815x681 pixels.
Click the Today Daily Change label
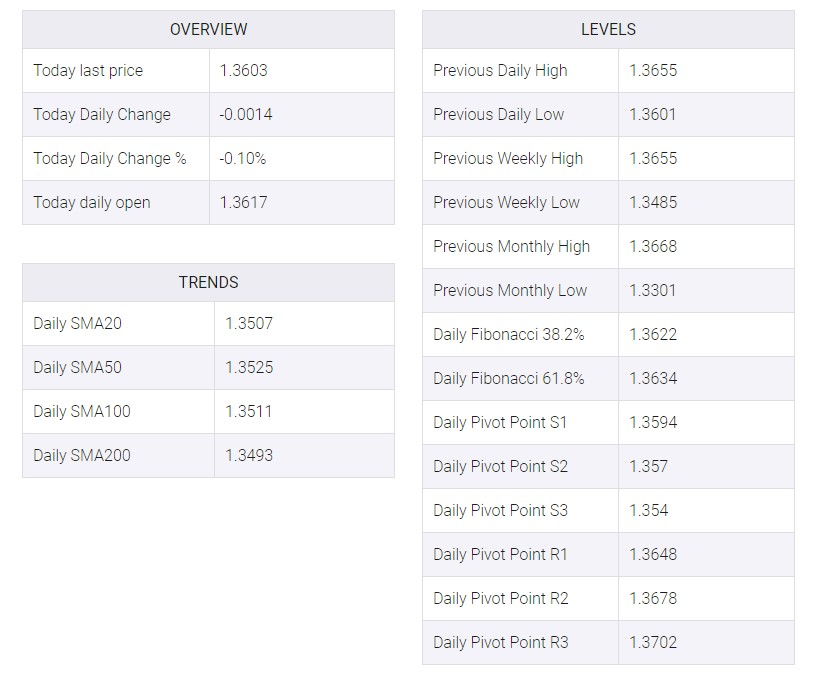click(102, 114)
